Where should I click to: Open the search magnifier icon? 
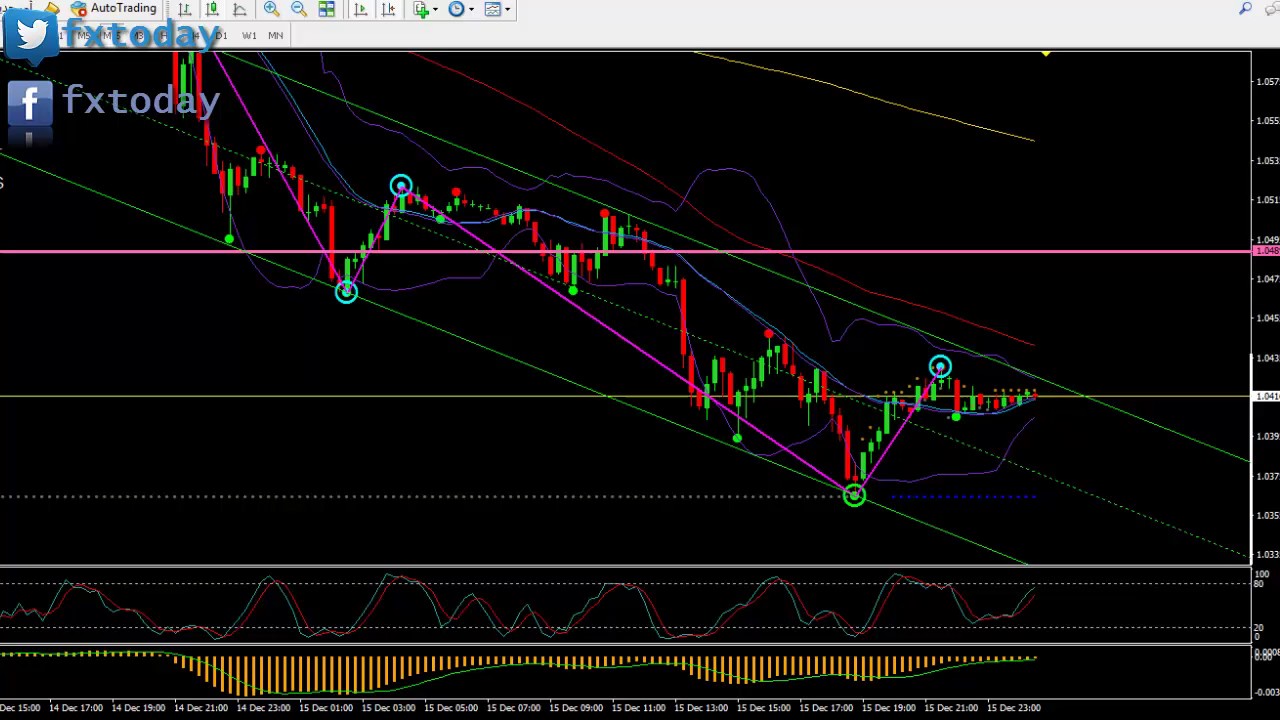point(1245,9)
